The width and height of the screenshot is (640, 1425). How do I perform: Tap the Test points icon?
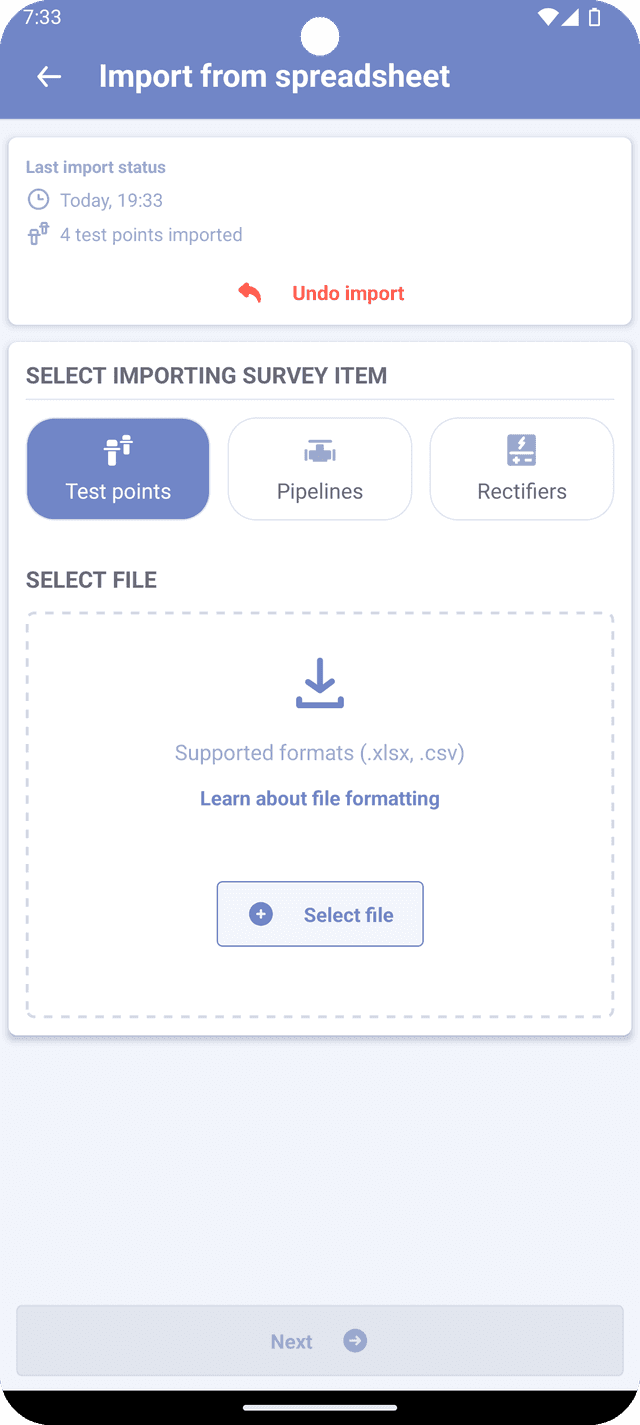[118, 451]
